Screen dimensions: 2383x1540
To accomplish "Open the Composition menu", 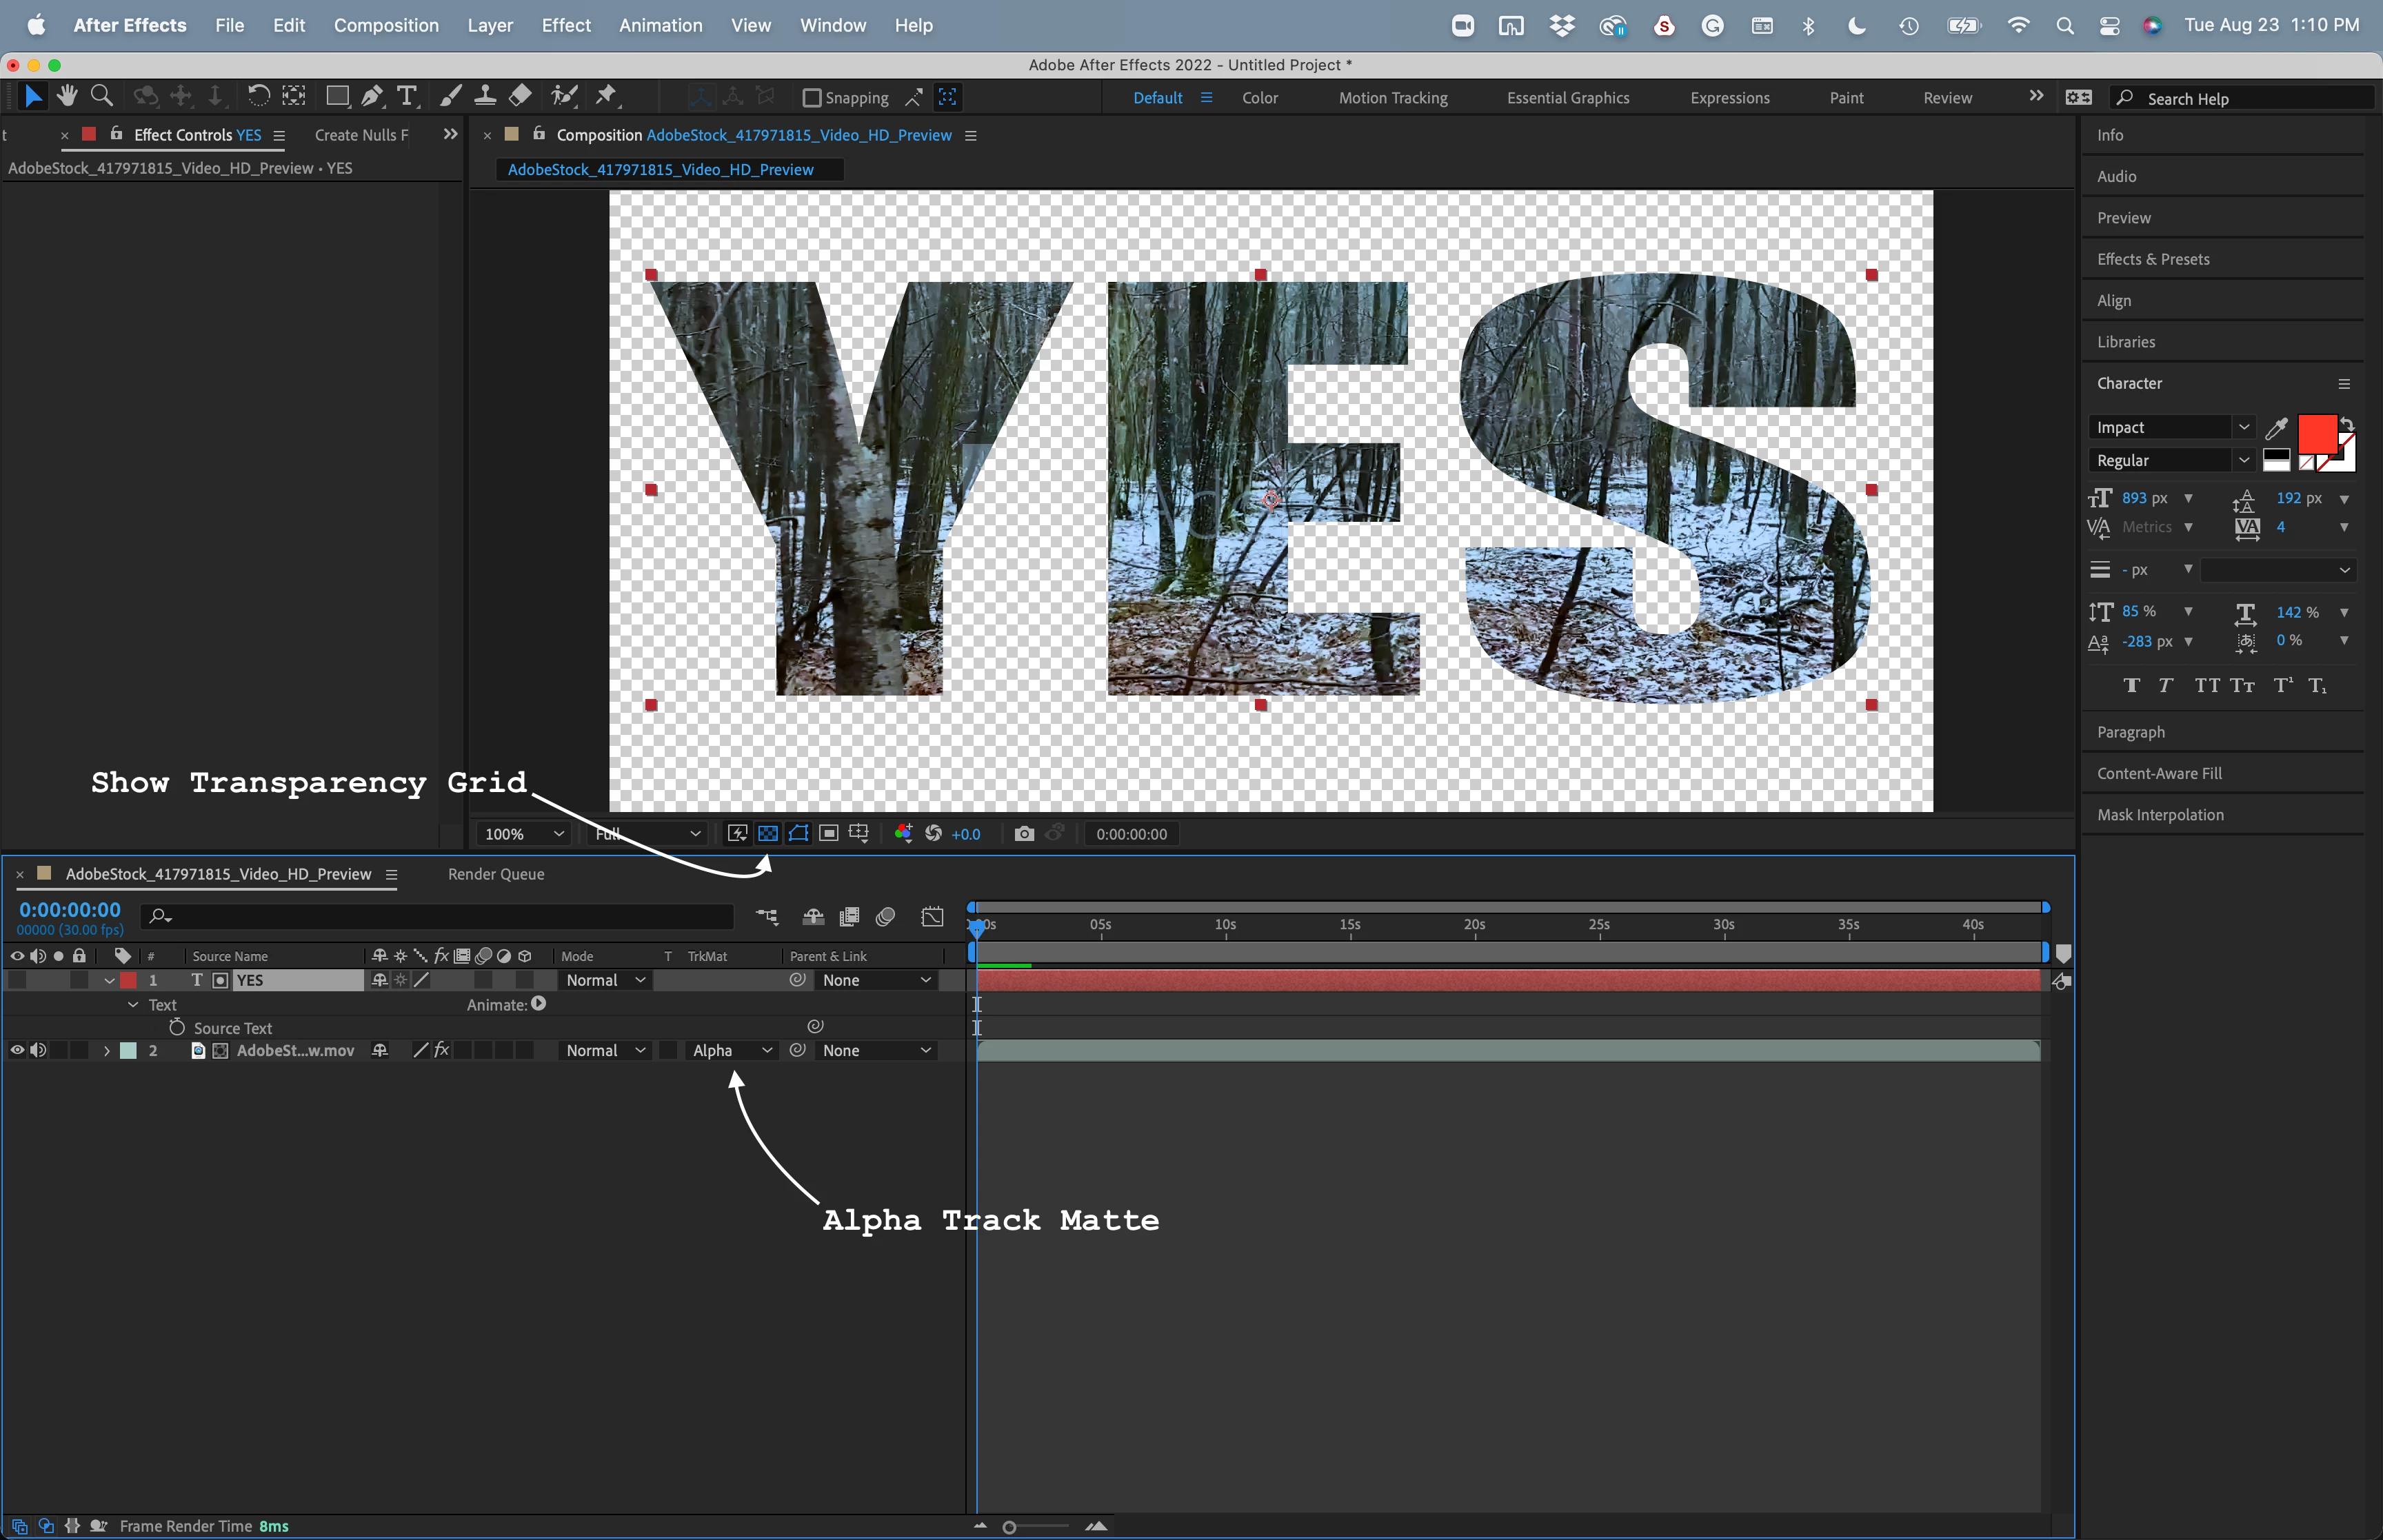I will coord(386,25).
